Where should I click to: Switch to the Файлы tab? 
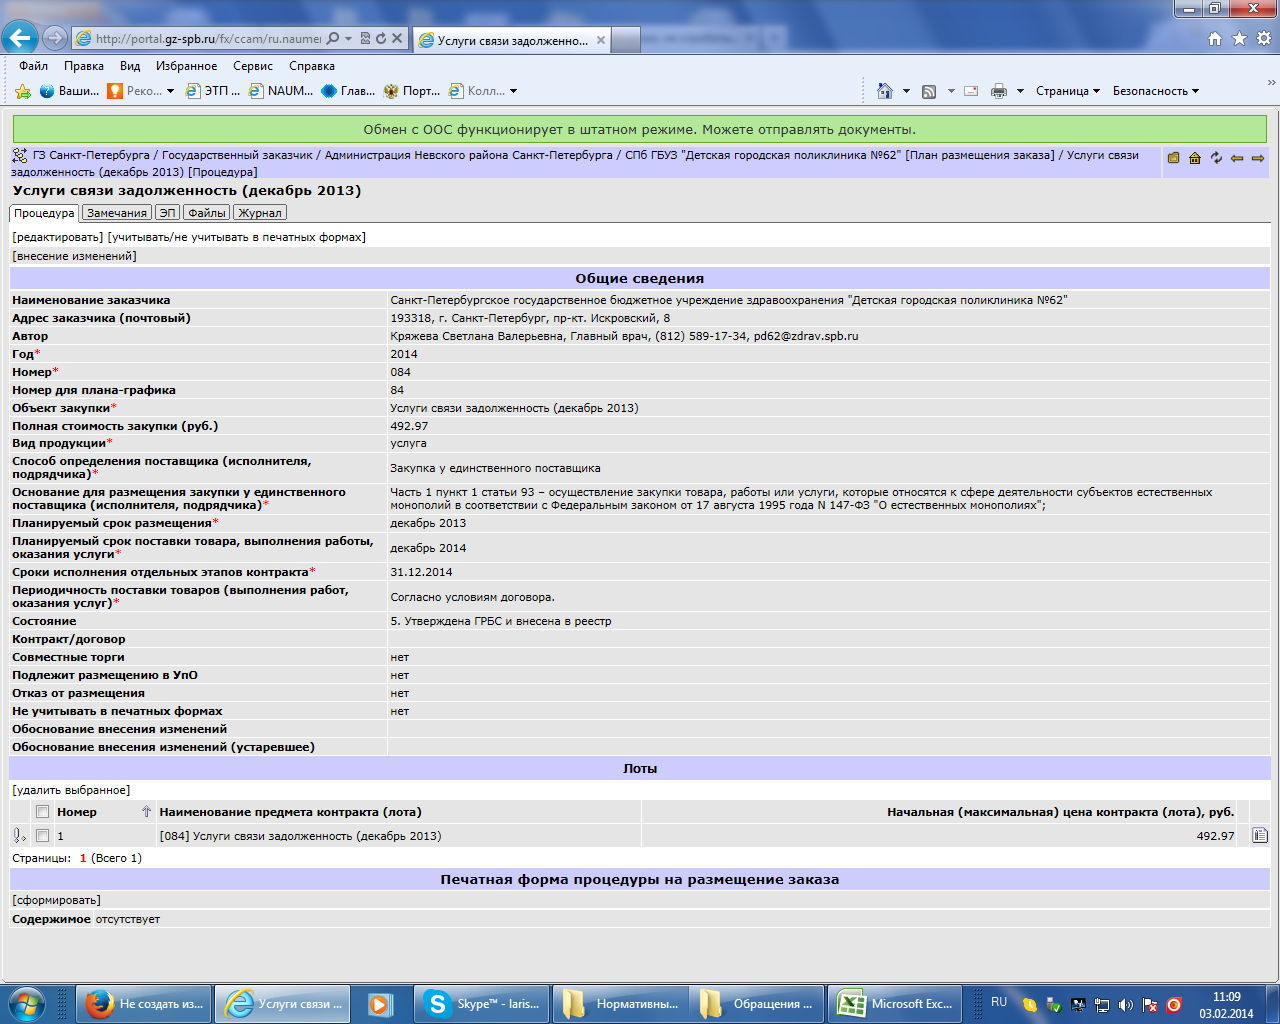[207, 213]
